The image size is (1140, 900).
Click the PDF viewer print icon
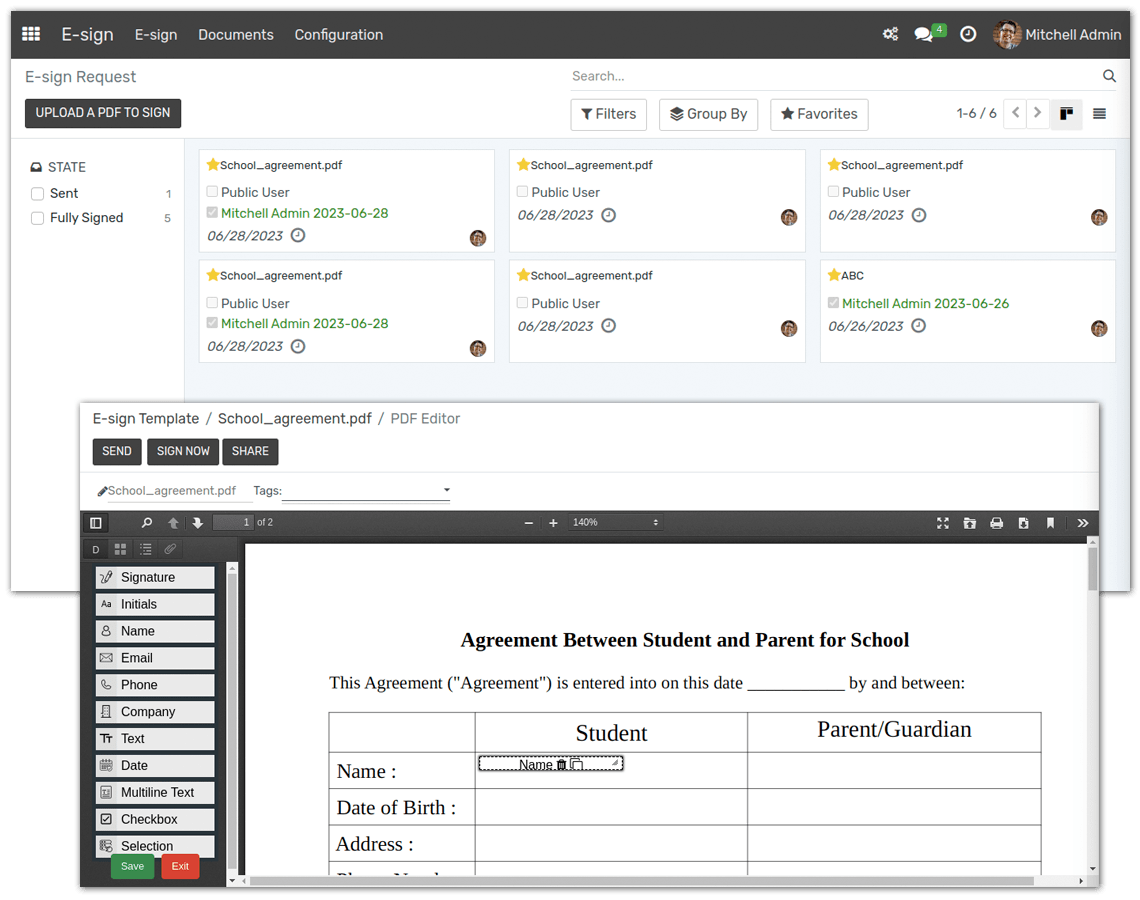(997, 523)
